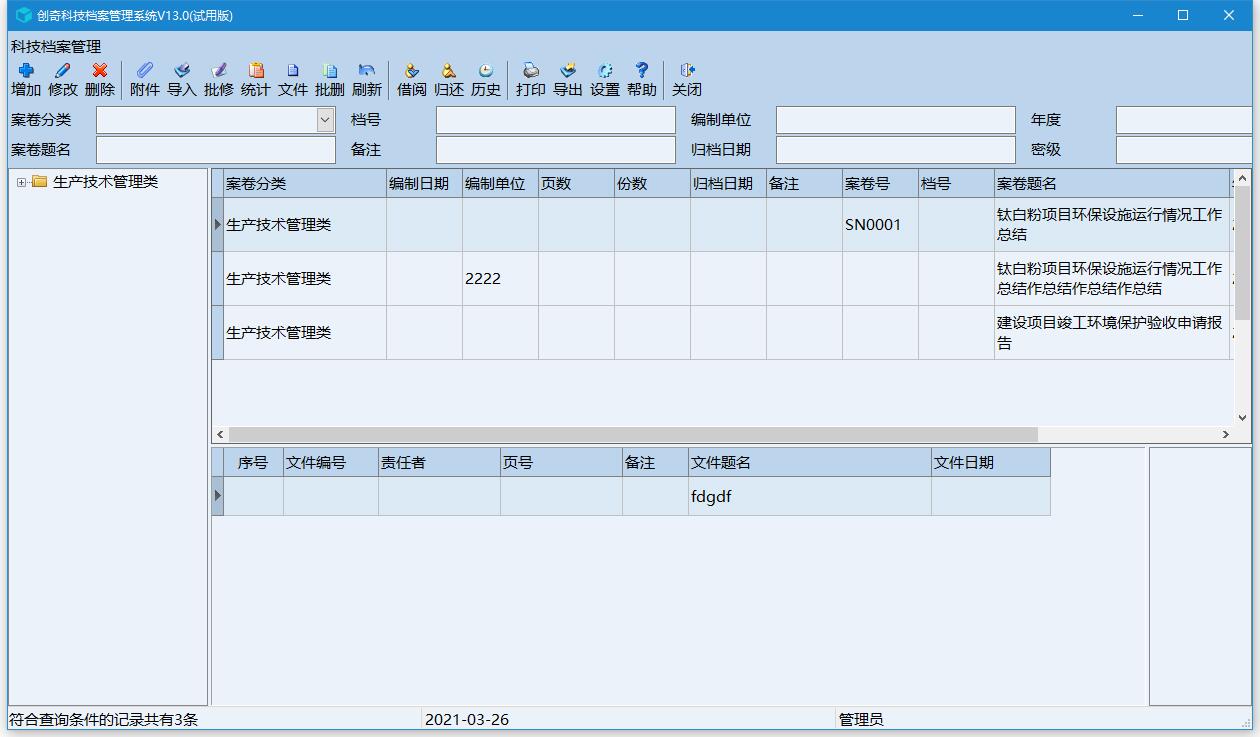Click the 文件日期 column header

[x=991, y=463]
